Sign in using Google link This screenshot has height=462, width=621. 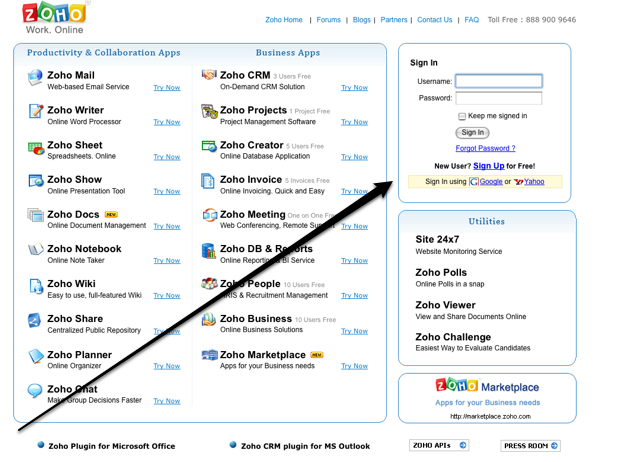coord(491,182)
